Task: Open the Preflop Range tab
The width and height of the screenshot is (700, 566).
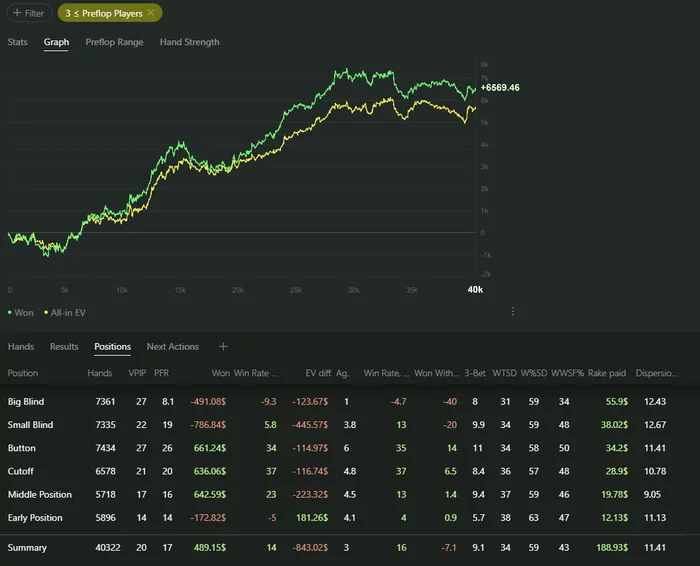Action: 114,42
